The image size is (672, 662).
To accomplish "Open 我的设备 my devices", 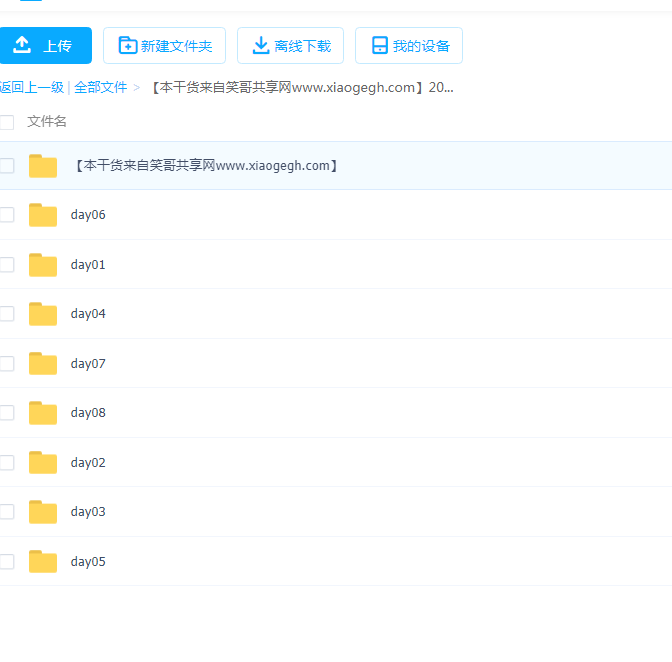I will [x=409, y=45].
